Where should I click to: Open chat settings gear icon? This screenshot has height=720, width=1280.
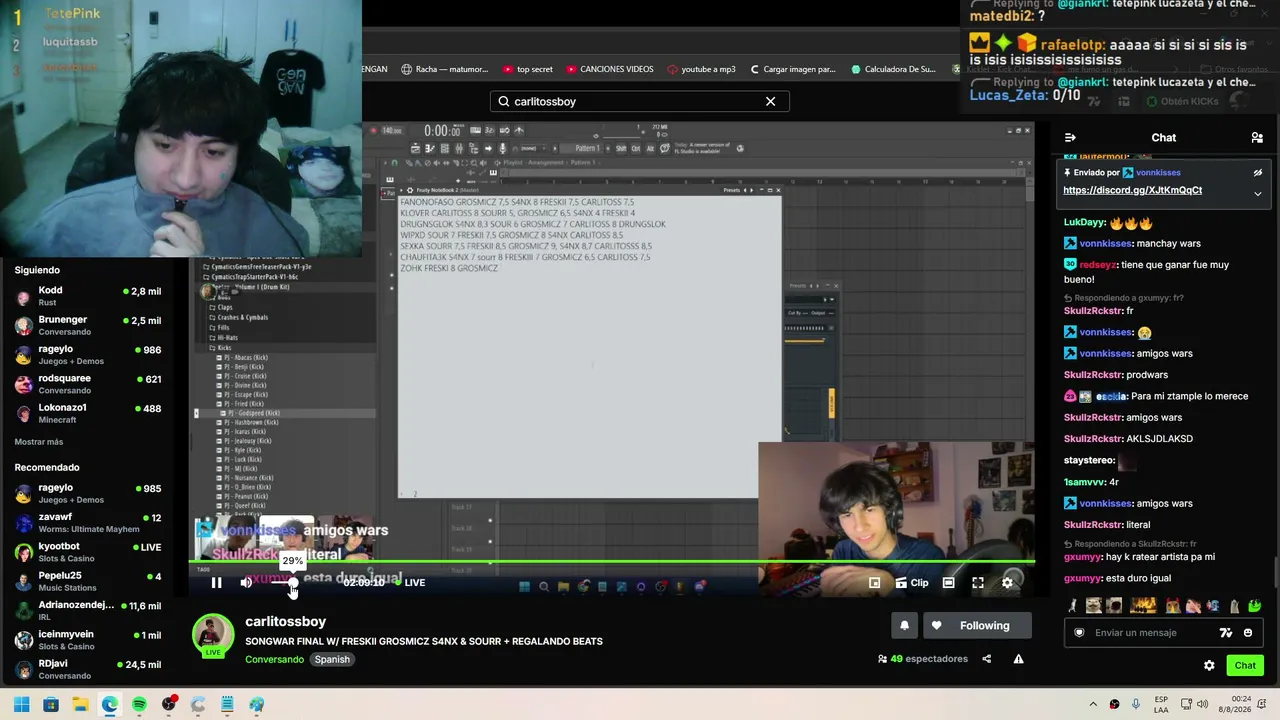tap(1209, 665)
